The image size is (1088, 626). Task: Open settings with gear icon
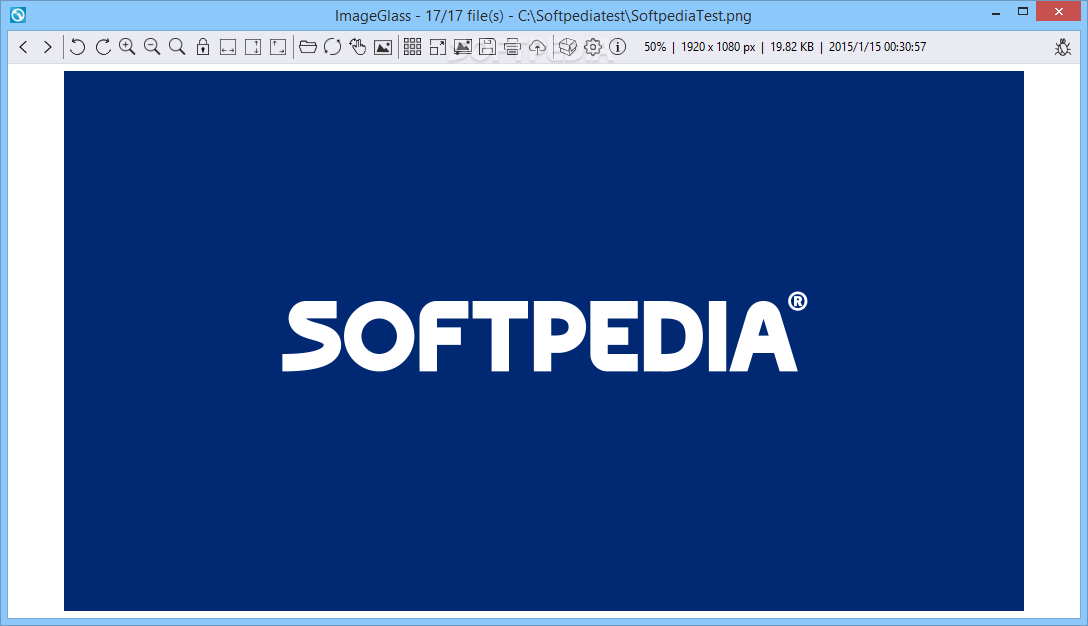593,47
